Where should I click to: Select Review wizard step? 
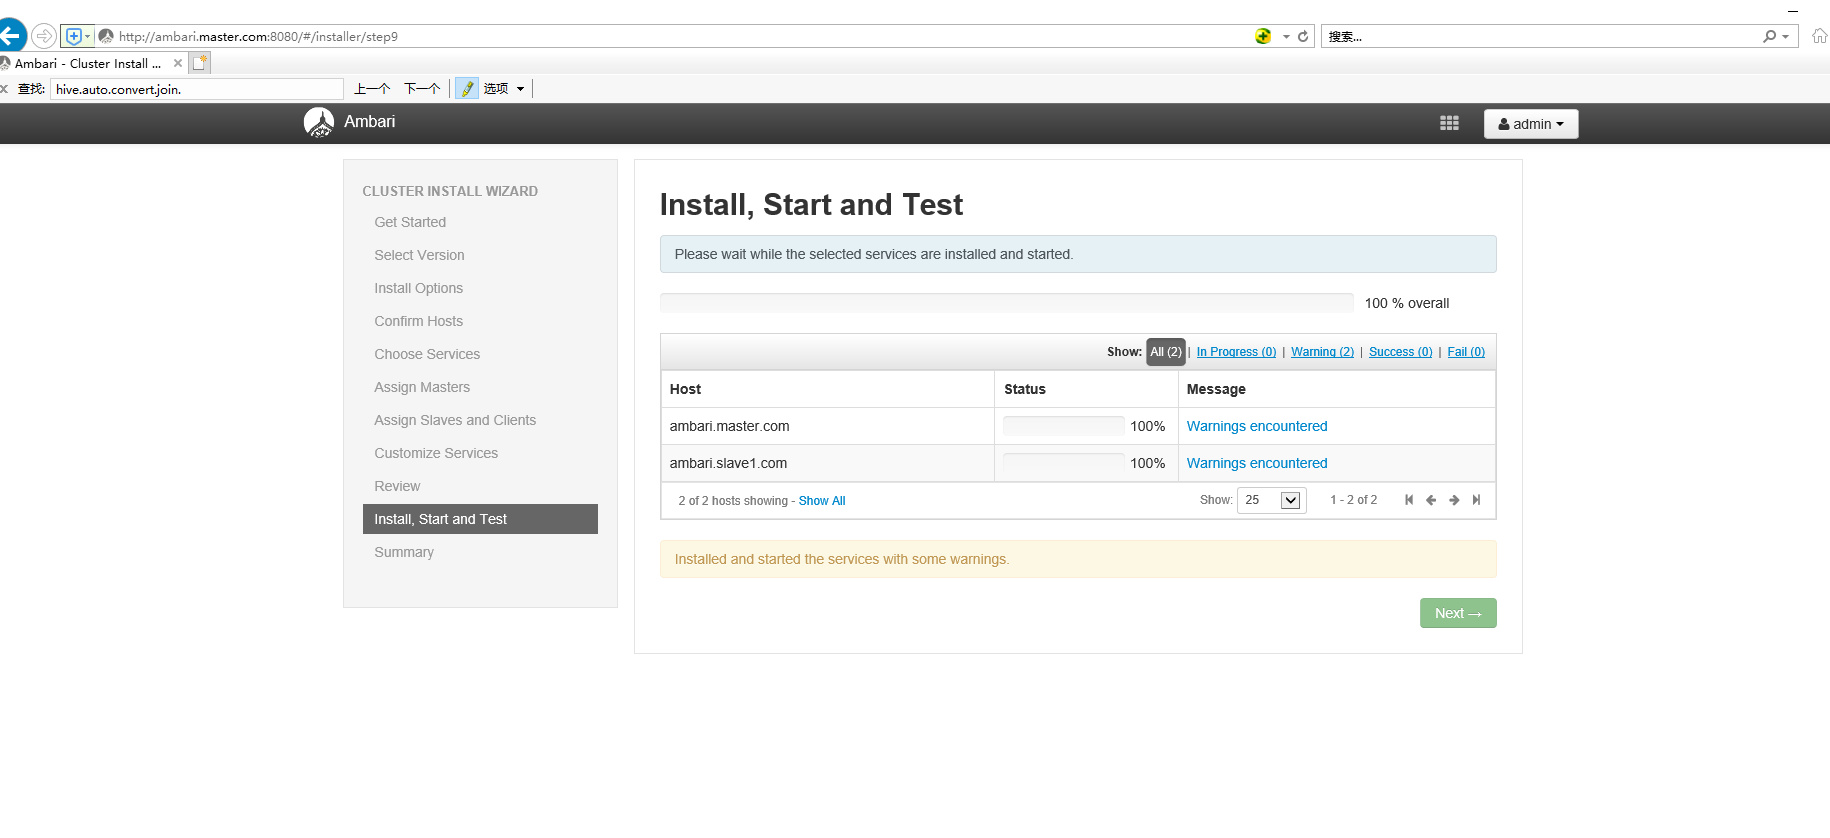tap(397, 486)
